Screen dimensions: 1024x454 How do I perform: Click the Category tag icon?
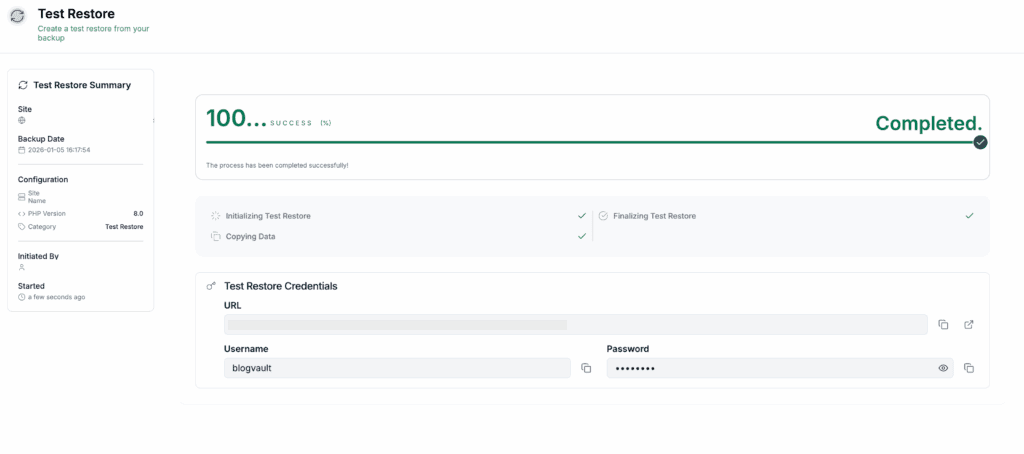click(22, 227)
